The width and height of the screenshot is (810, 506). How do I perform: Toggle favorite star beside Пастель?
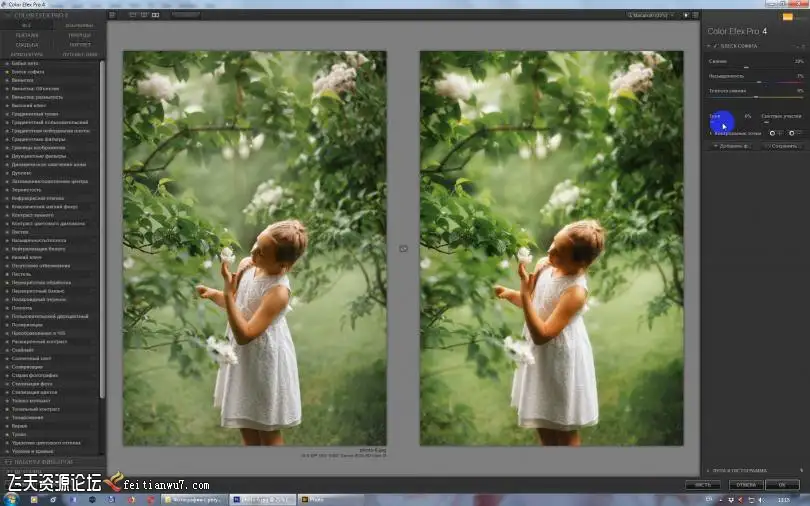click(x=7, y=274)
